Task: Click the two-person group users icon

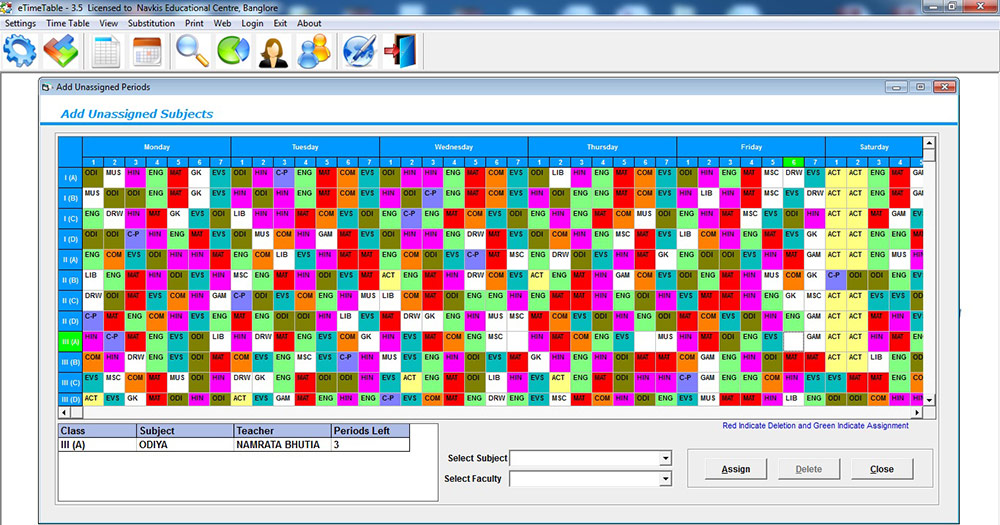Action: (x=314, y=50)
